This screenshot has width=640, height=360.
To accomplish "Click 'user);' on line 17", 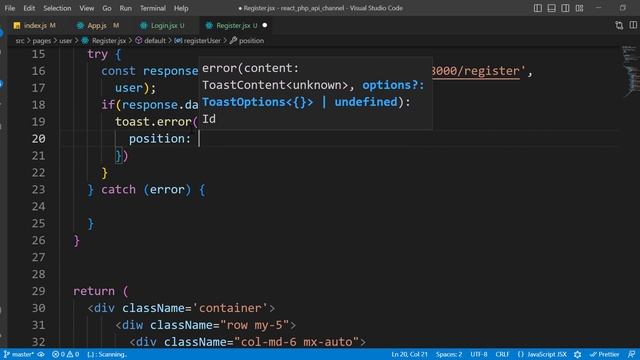I will (136, 88).
